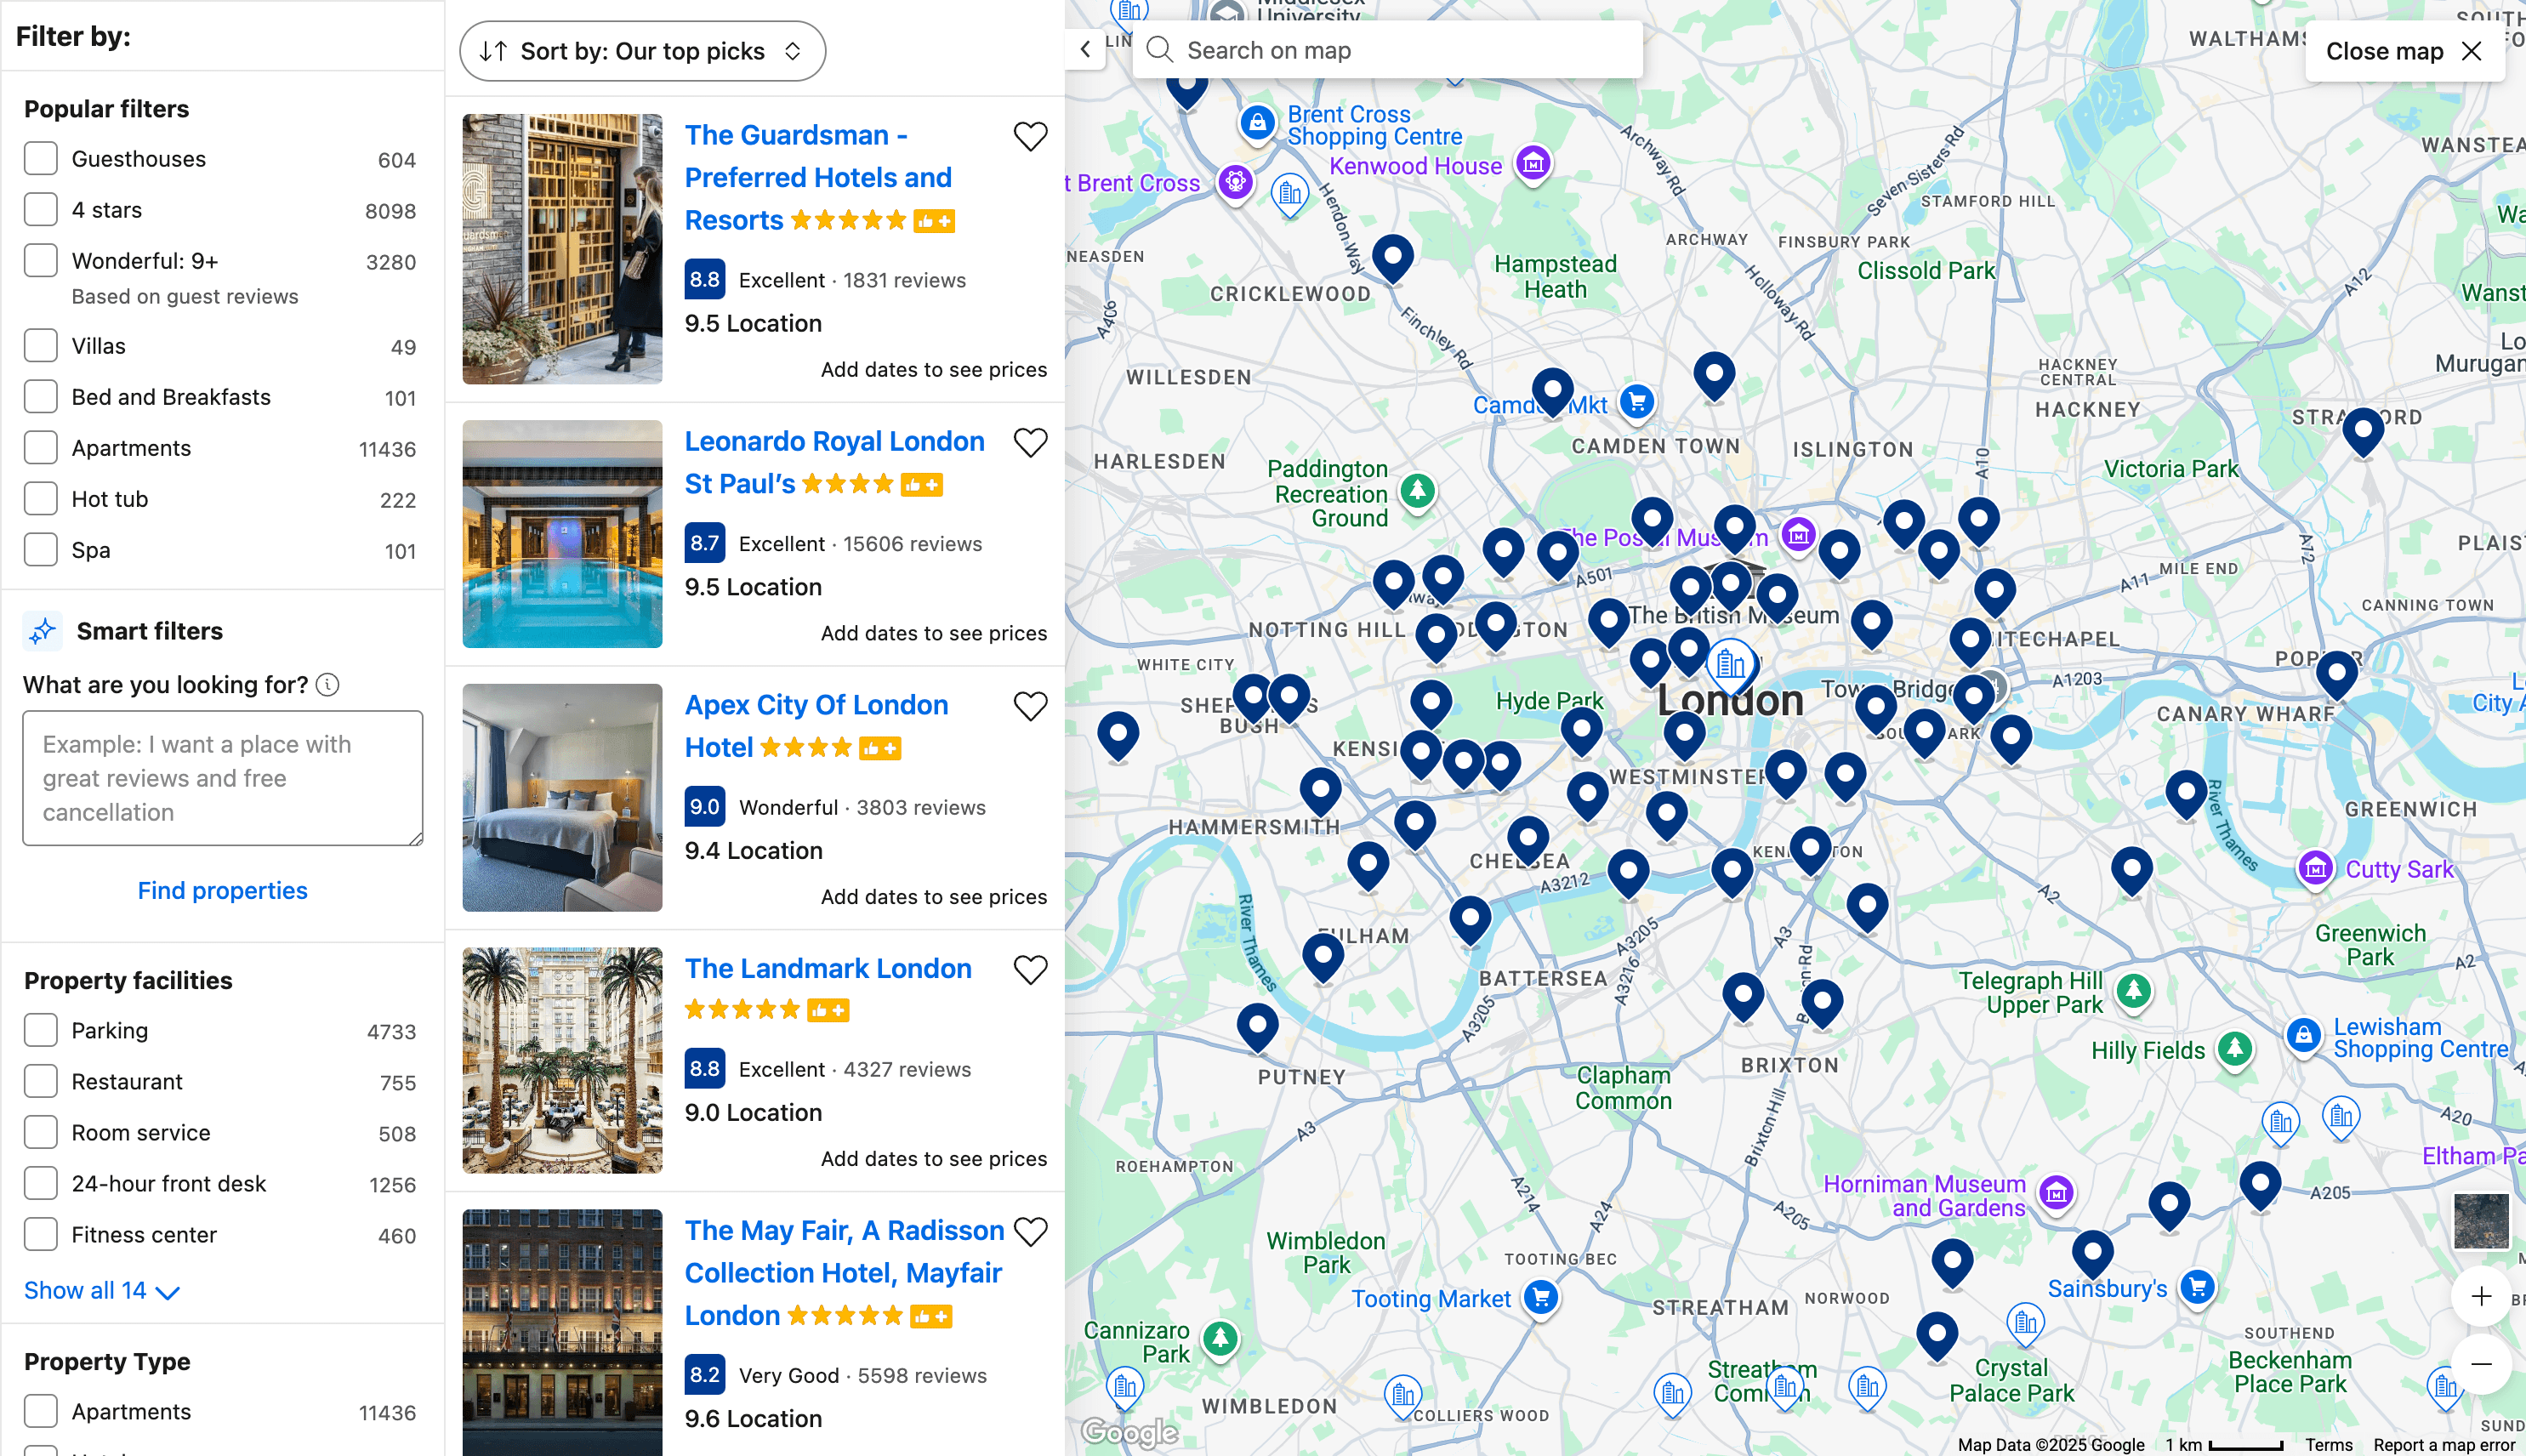Focus the smart filters text box
Screen dimensions: 2526x1456
(x=222, y=778)
